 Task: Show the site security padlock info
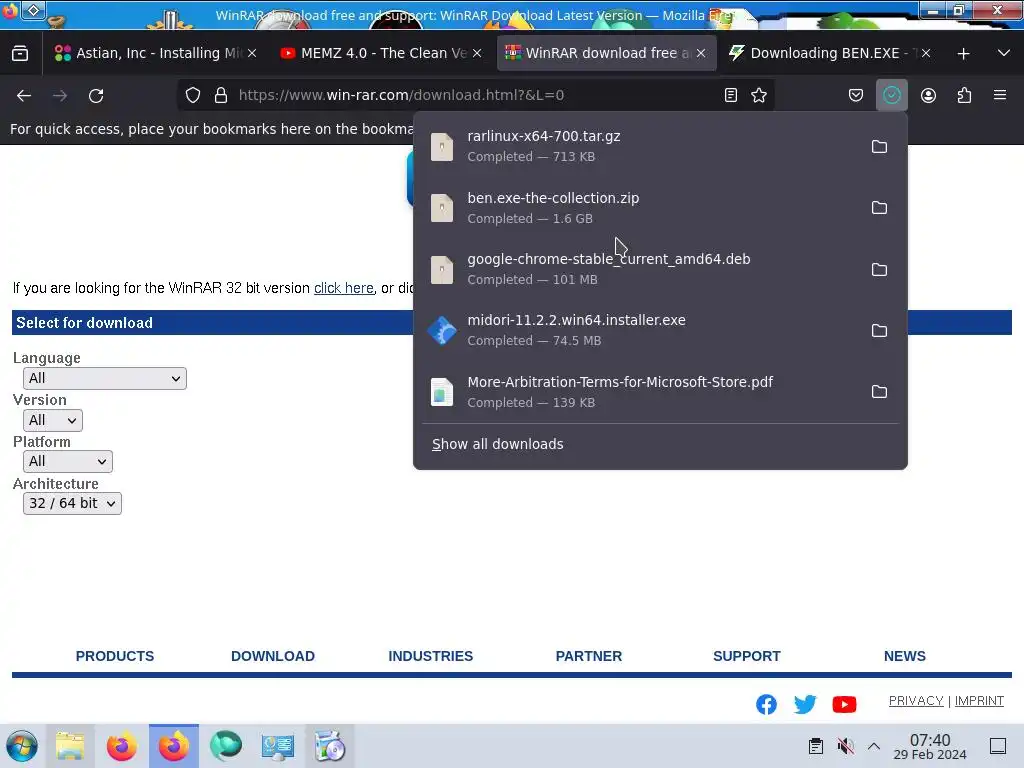(221, 95)
